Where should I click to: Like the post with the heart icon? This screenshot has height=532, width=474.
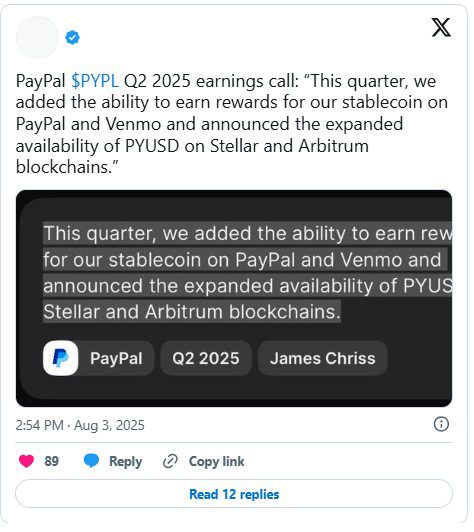coord(26,461)
